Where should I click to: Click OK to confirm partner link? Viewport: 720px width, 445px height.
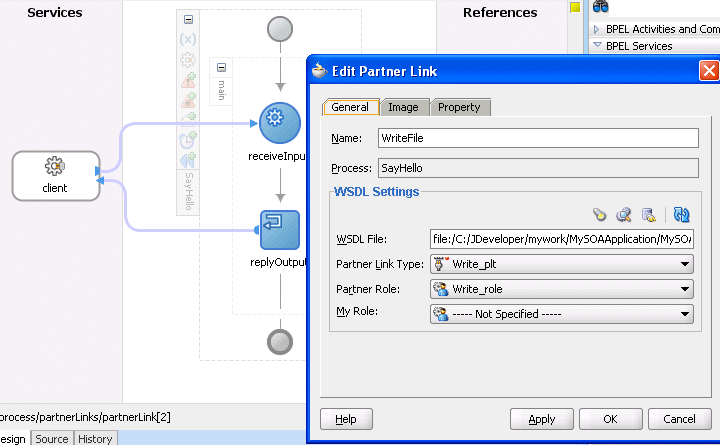pos(610,419)
